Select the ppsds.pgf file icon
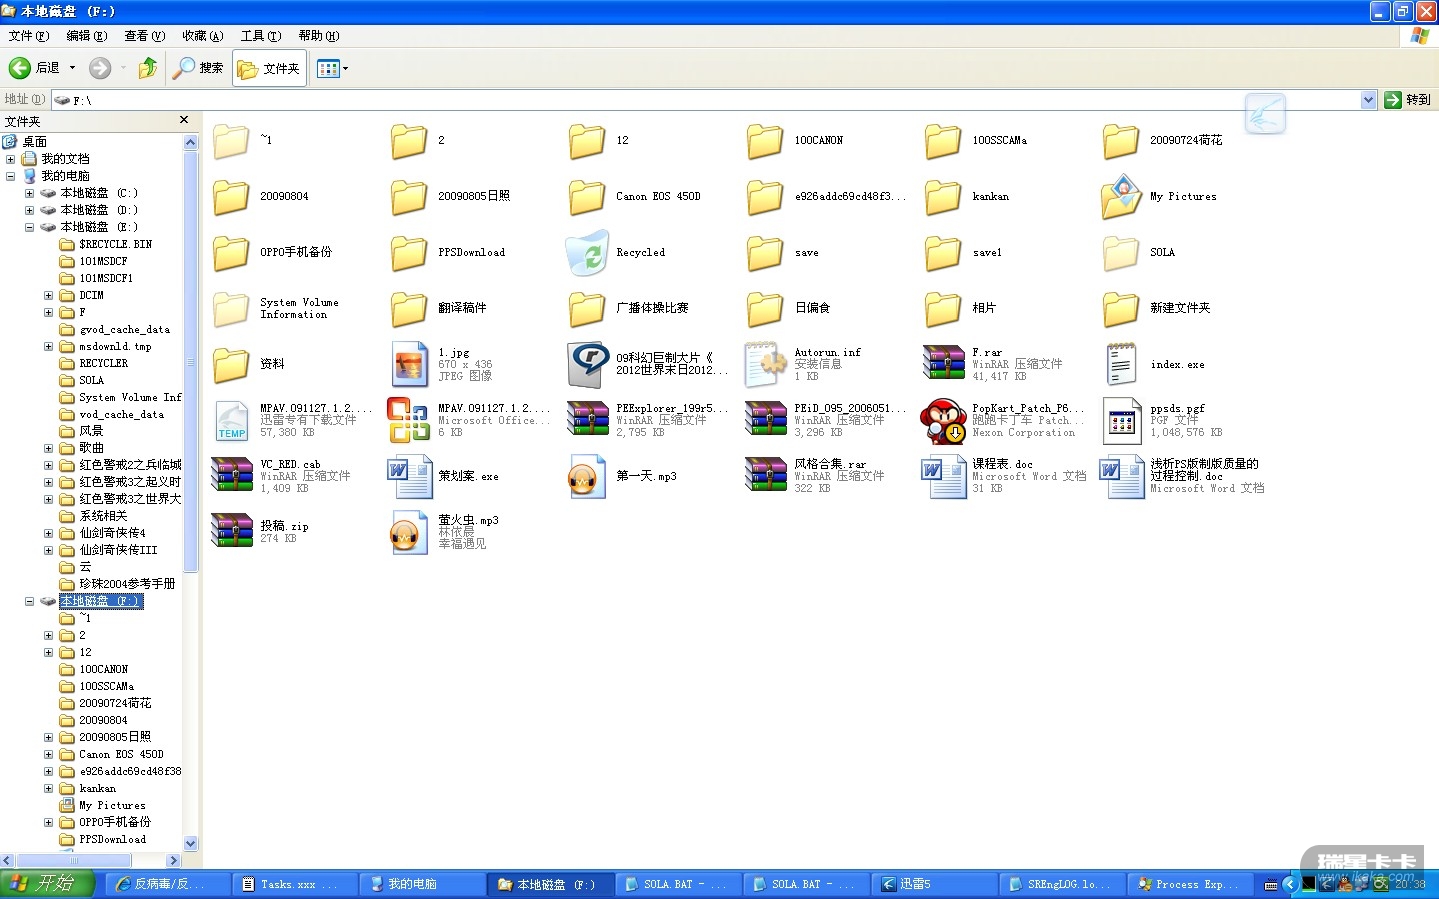This screenshot has width=1439, height=899. pos(1121,420)
